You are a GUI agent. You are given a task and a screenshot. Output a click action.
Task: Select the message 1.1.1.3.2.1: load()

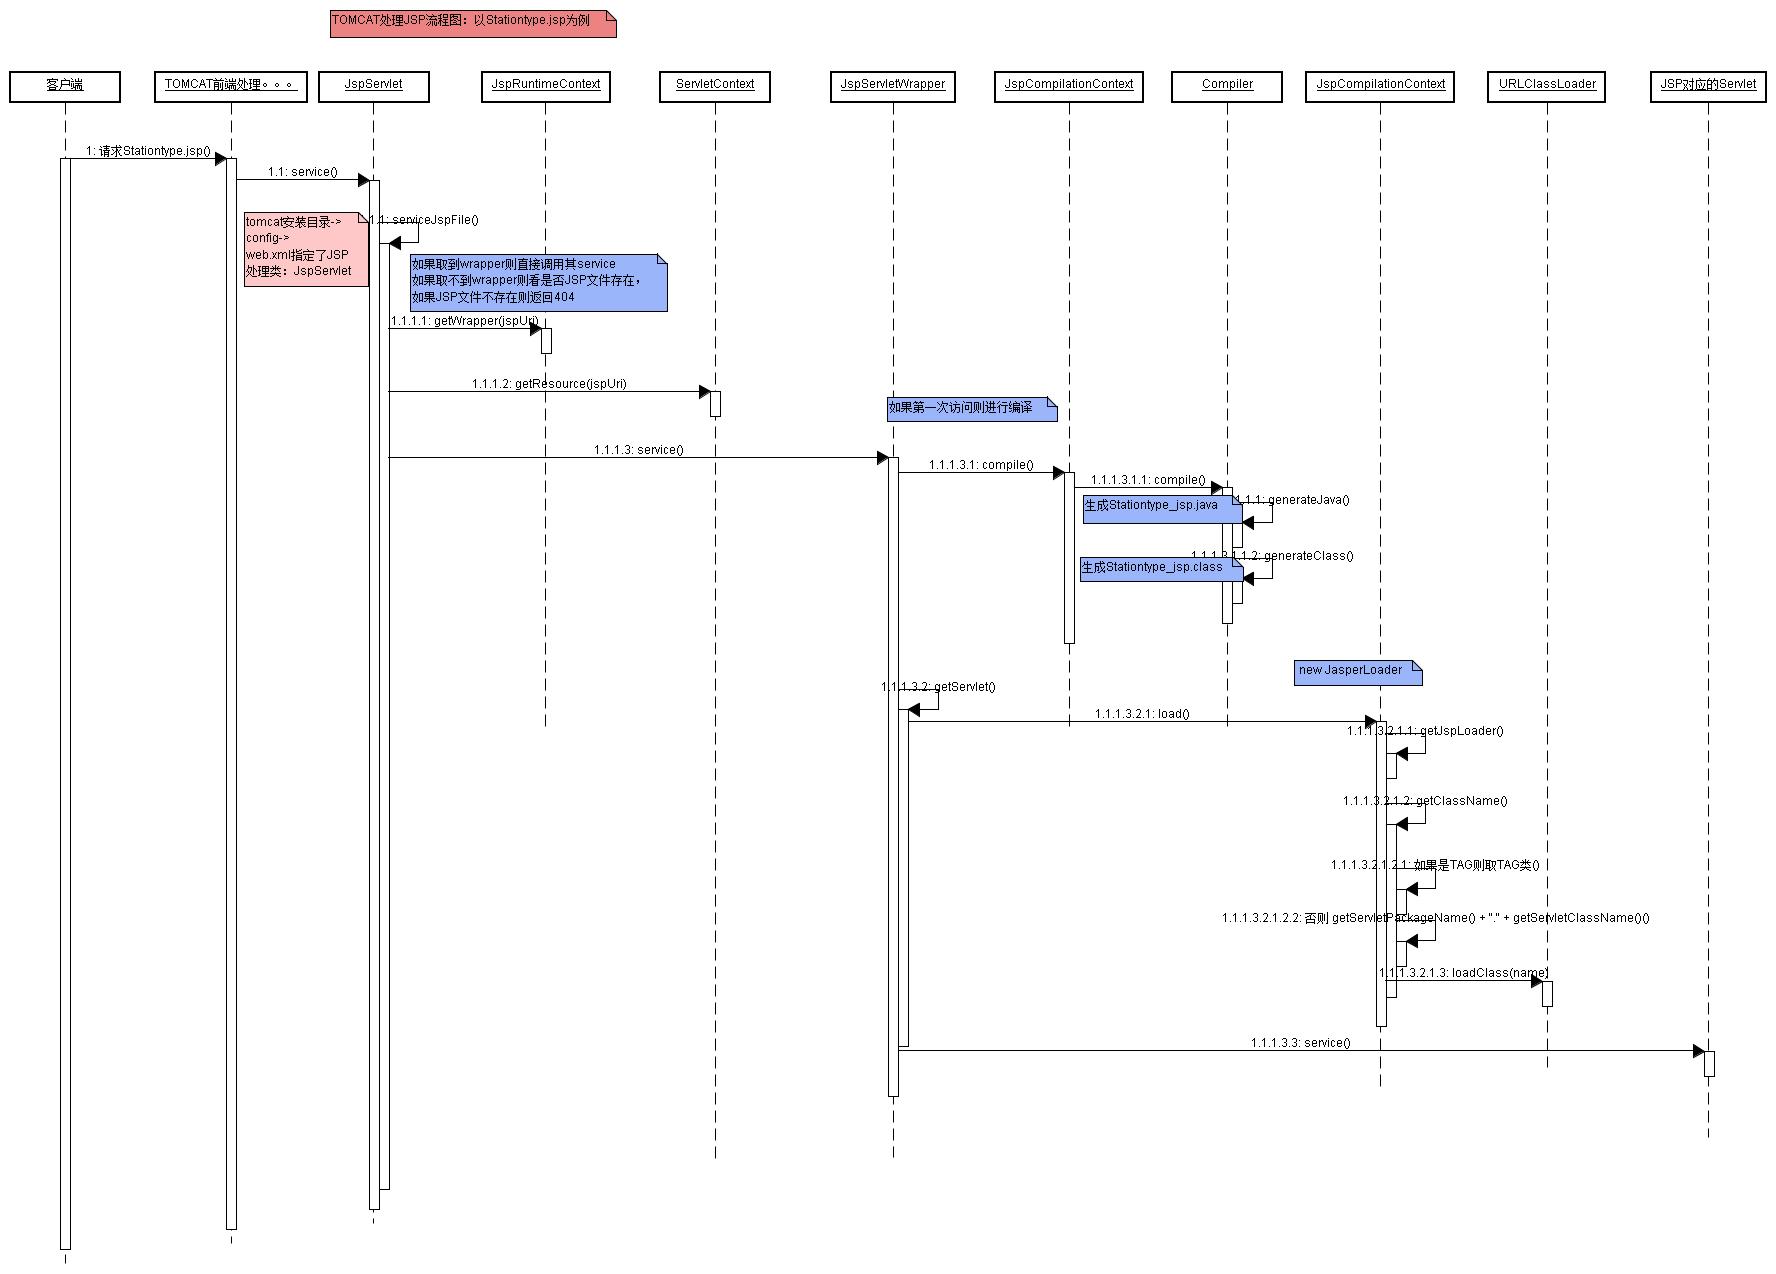[1142, 714]
